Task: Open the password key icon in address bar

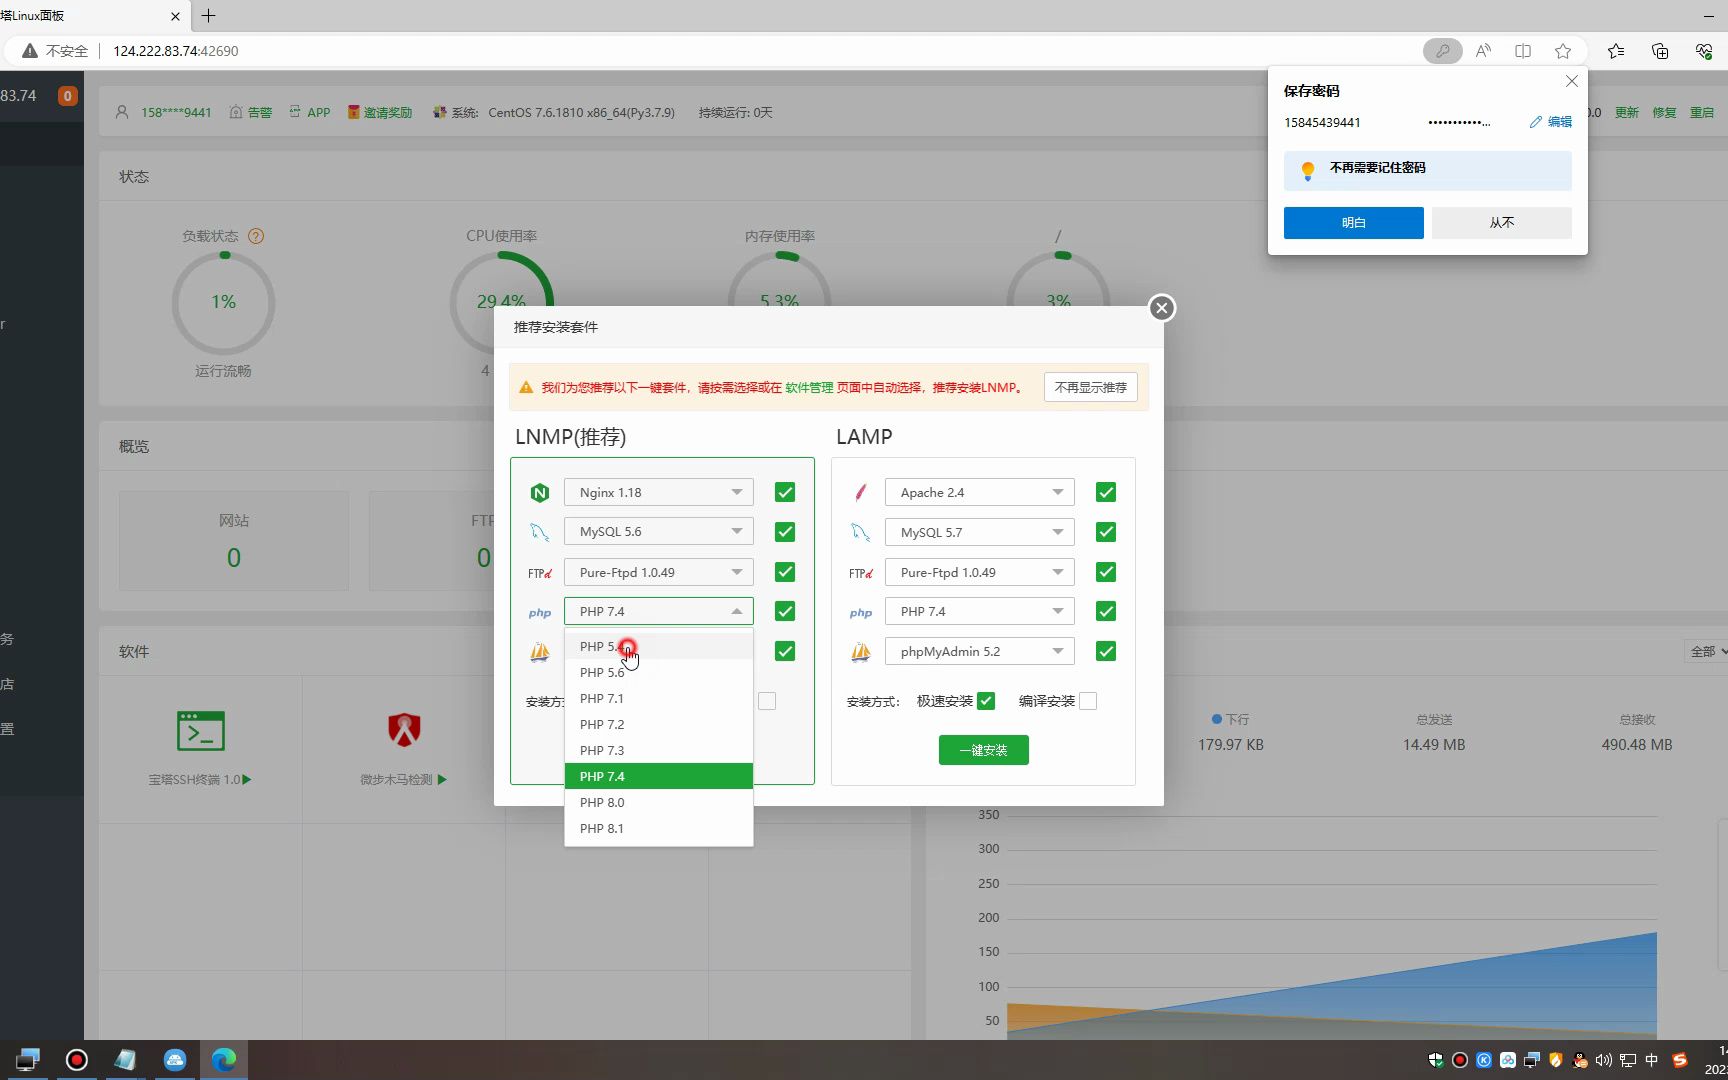Action: 1442,51
